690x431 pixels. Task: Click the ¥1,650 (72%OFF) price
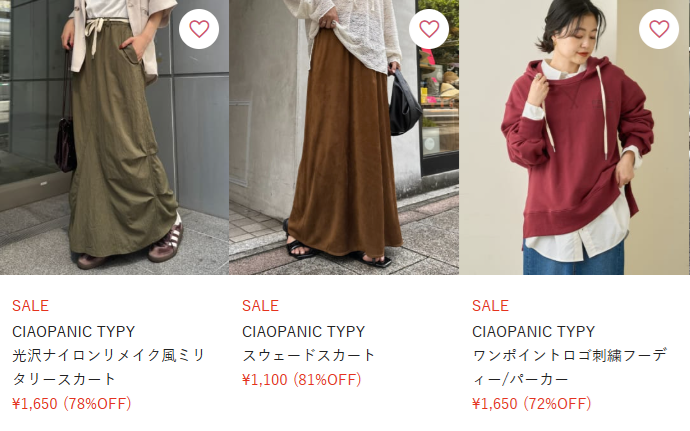pos(532,403)
